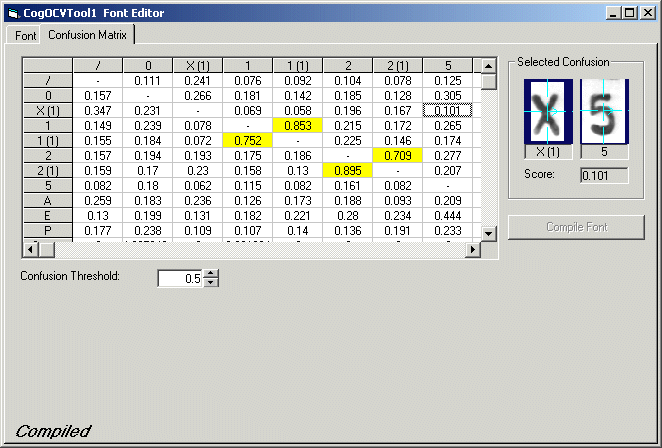Image resolution: width=662 pixels, height=448 pixels.
Task: Click the P row header
Action: (x=48, y=231)
